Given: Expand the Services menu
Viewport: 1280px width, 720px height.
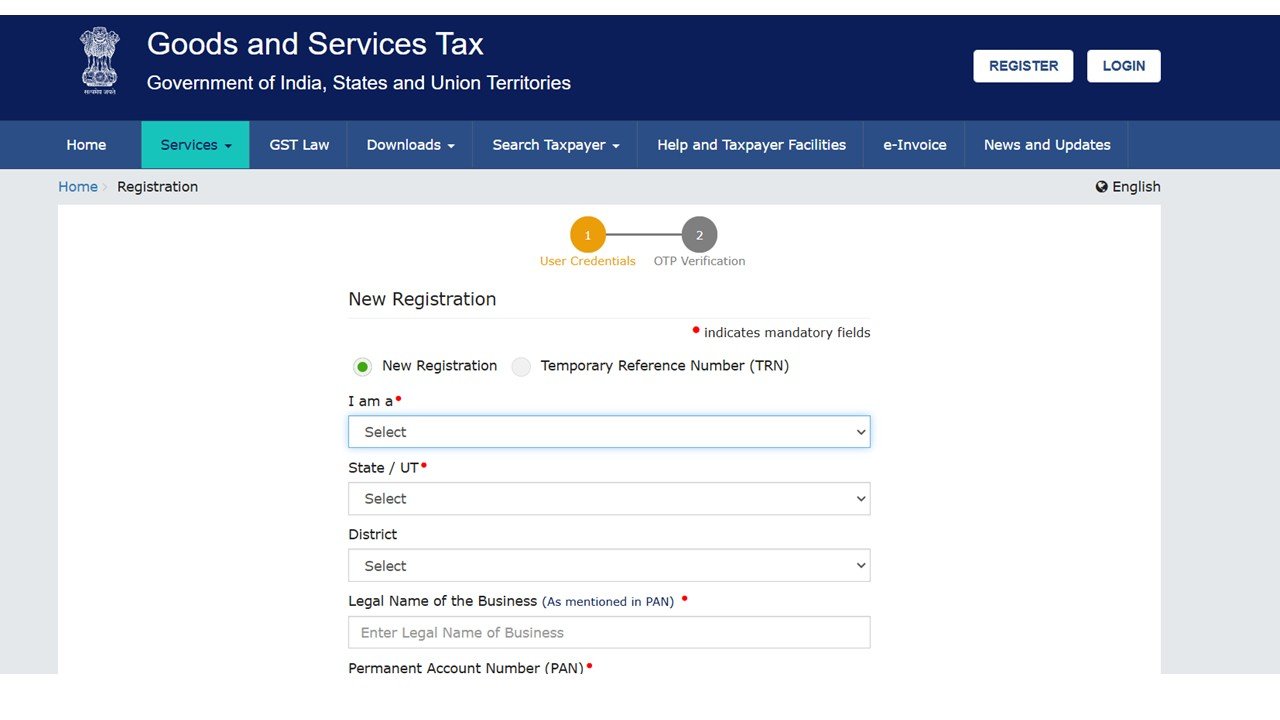Looking at the screenshot, I should click(196, 145).
